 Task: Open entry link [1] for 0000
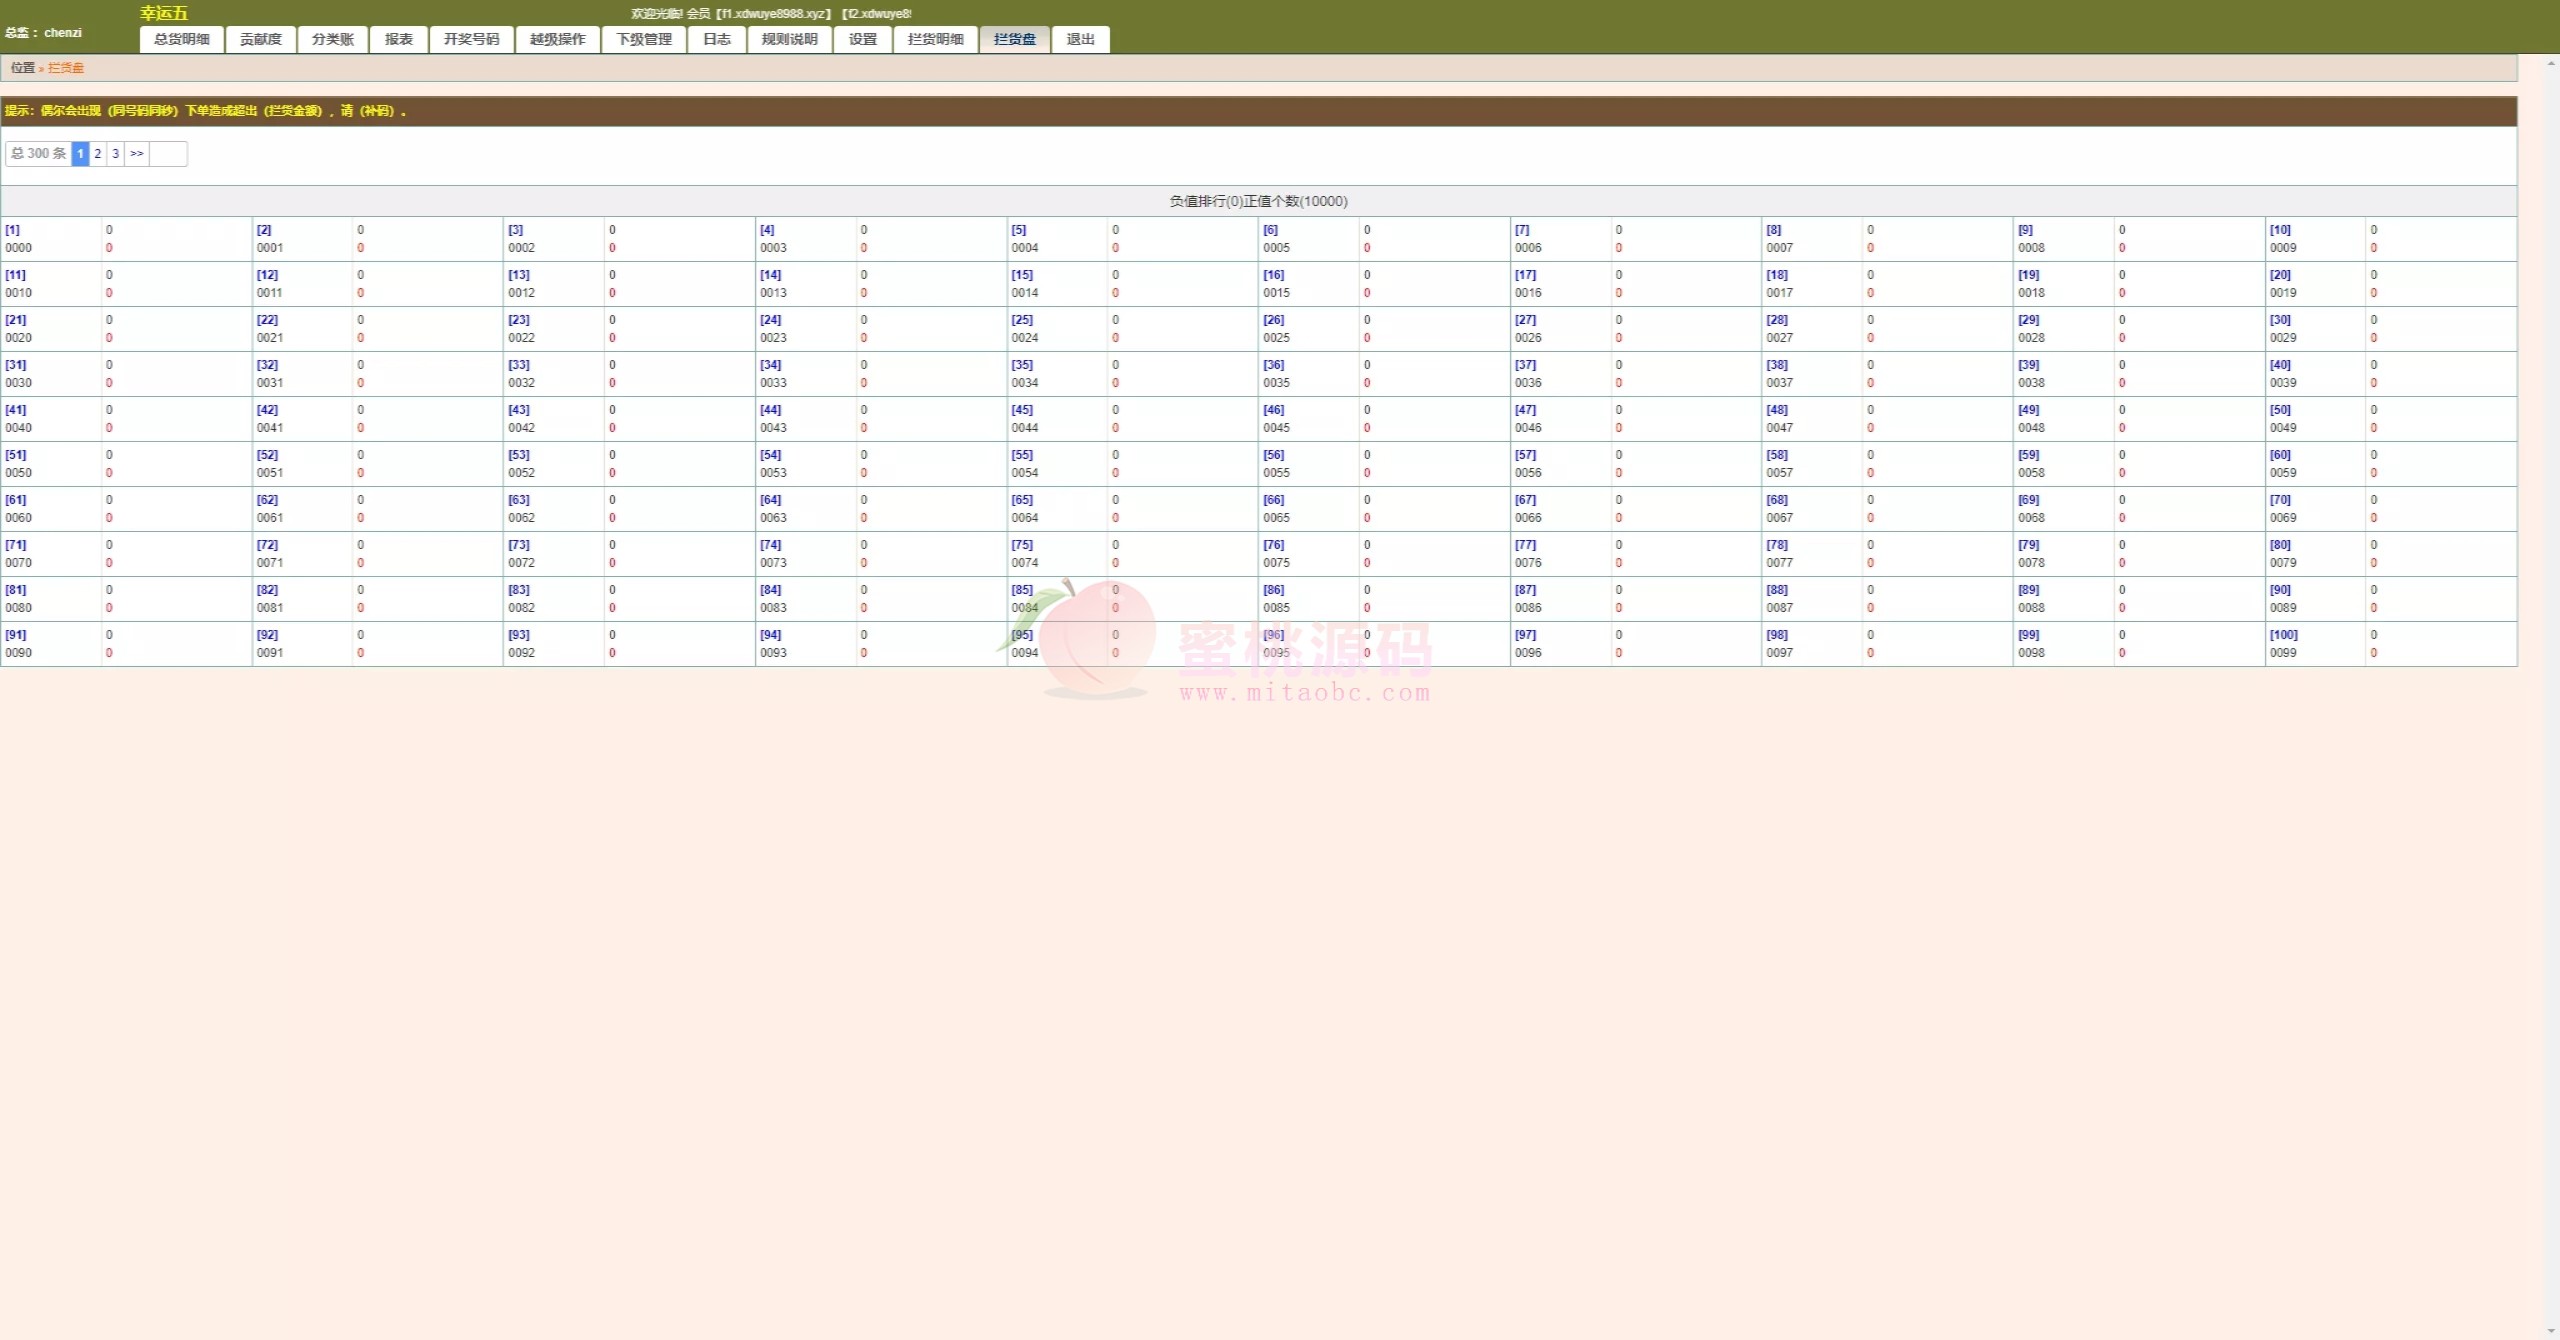coord(12,230)
